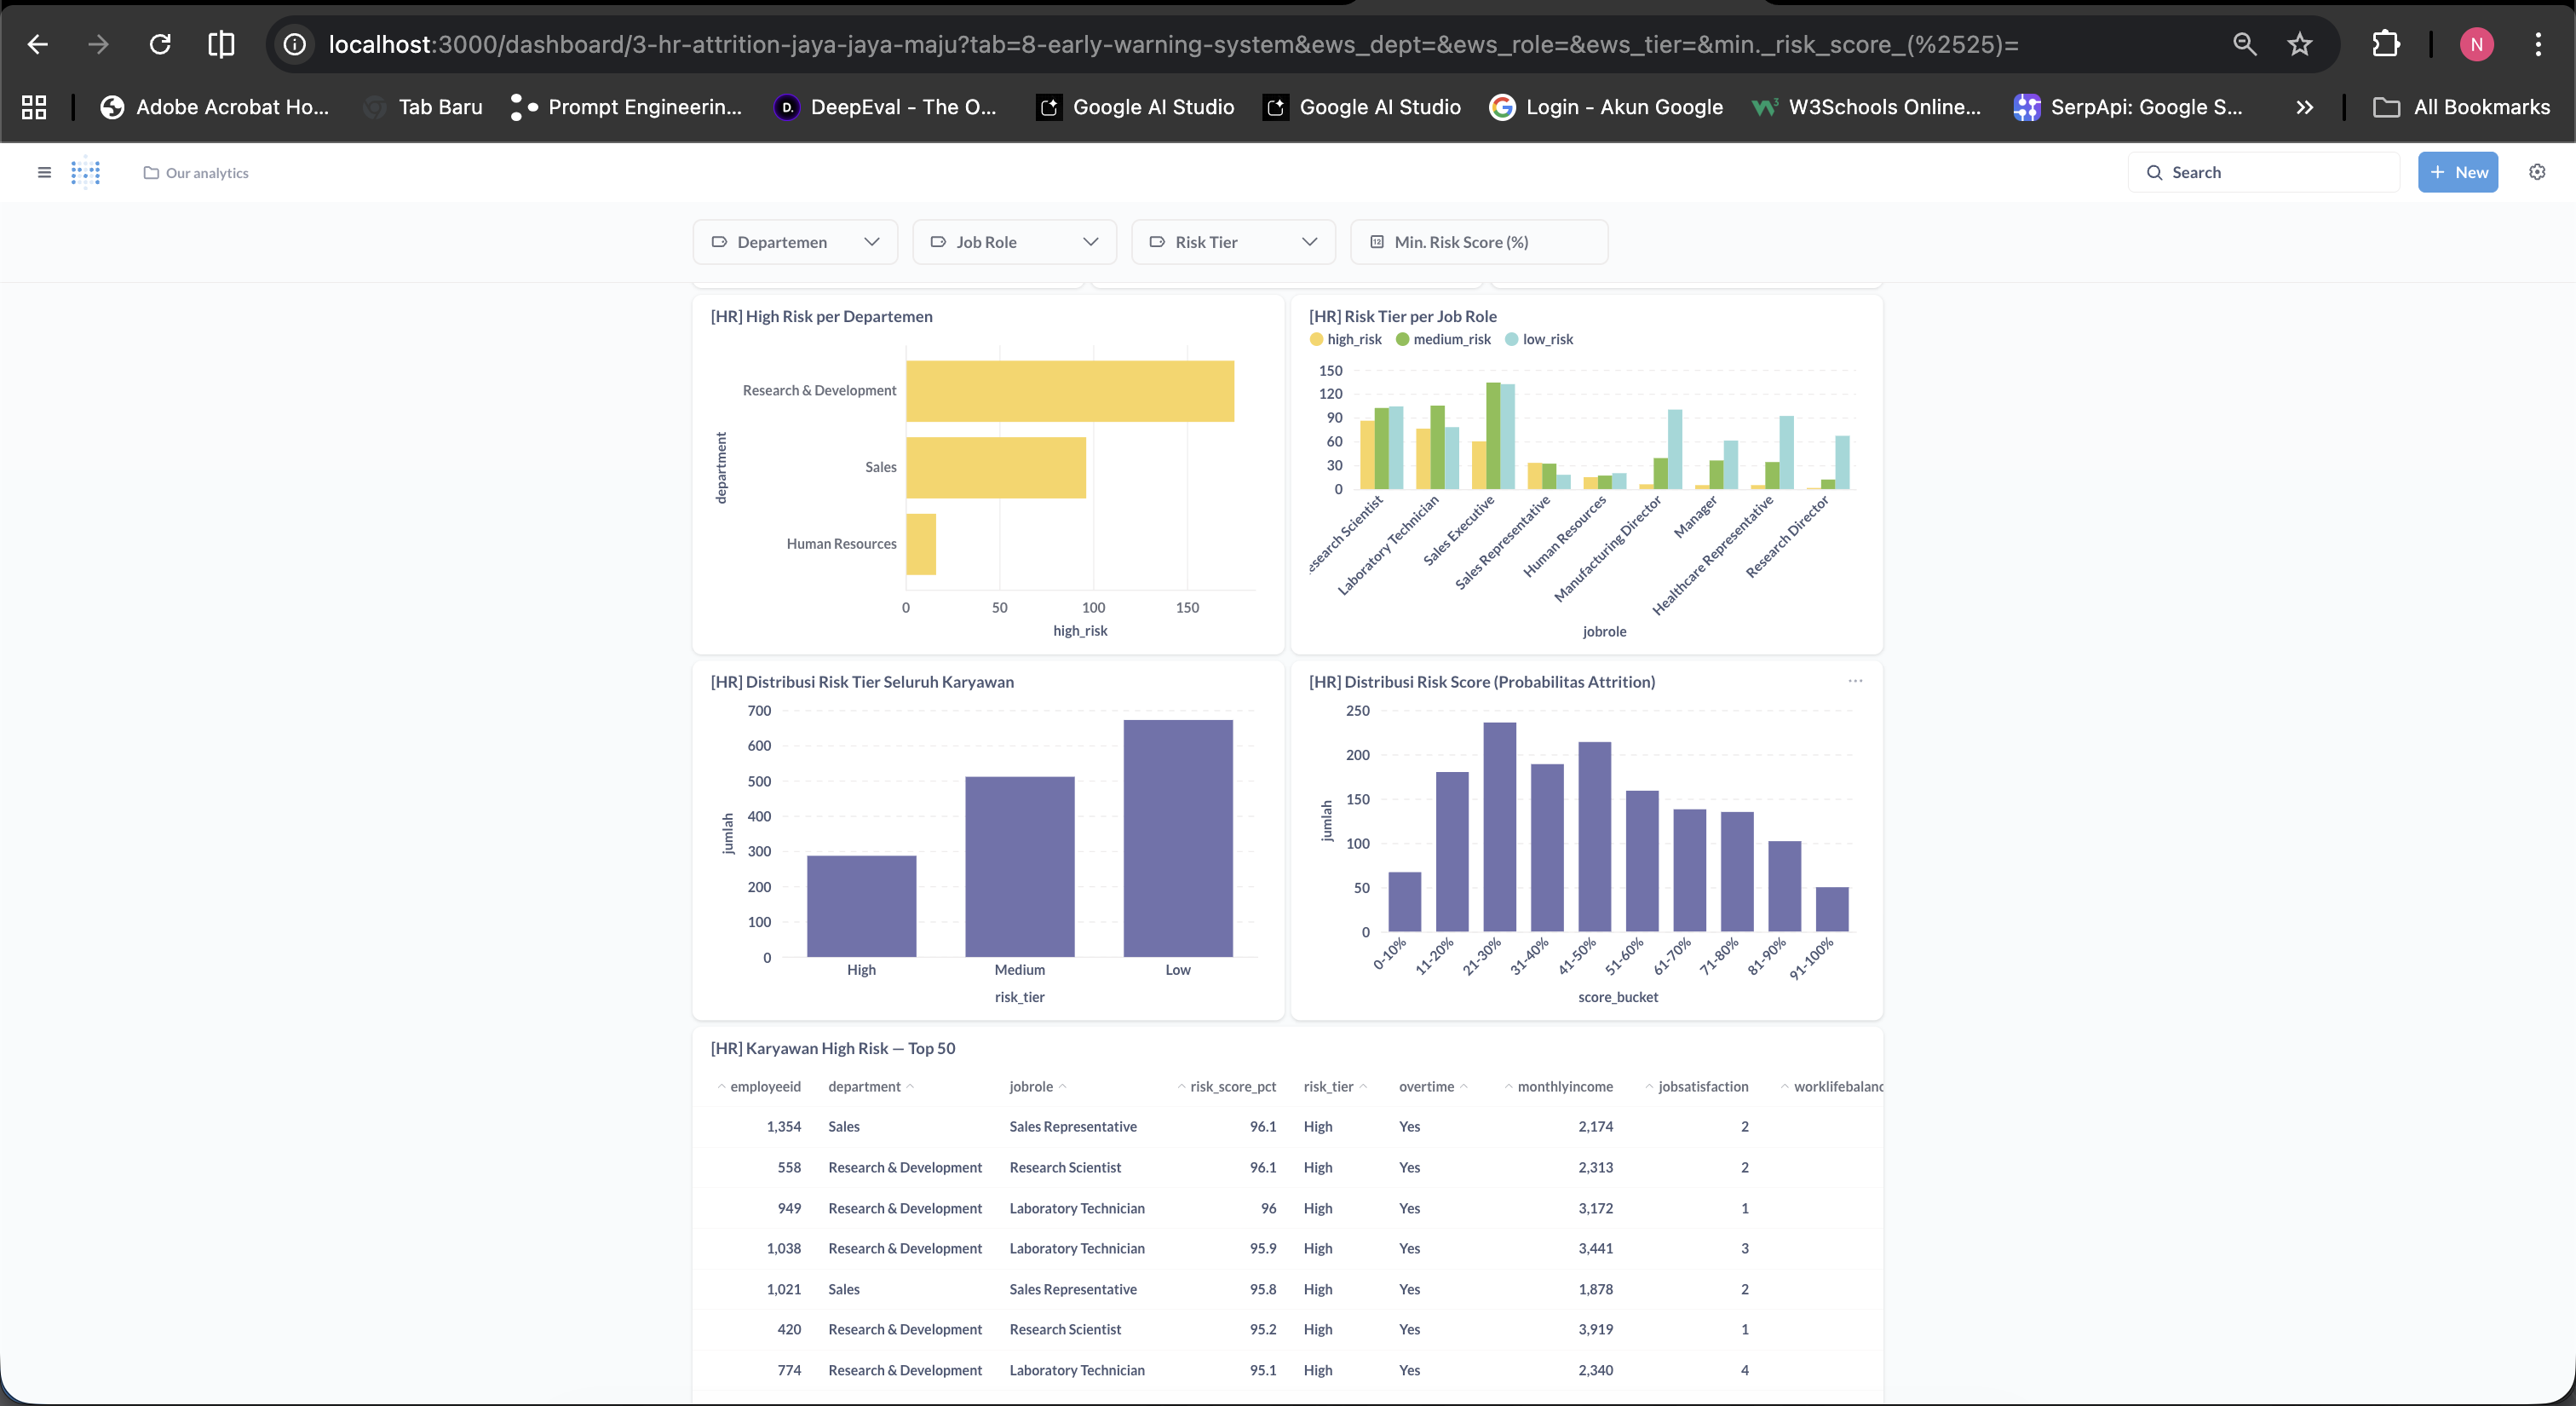Open first Google AI Studio bookmark

(x=1135, y=107)
